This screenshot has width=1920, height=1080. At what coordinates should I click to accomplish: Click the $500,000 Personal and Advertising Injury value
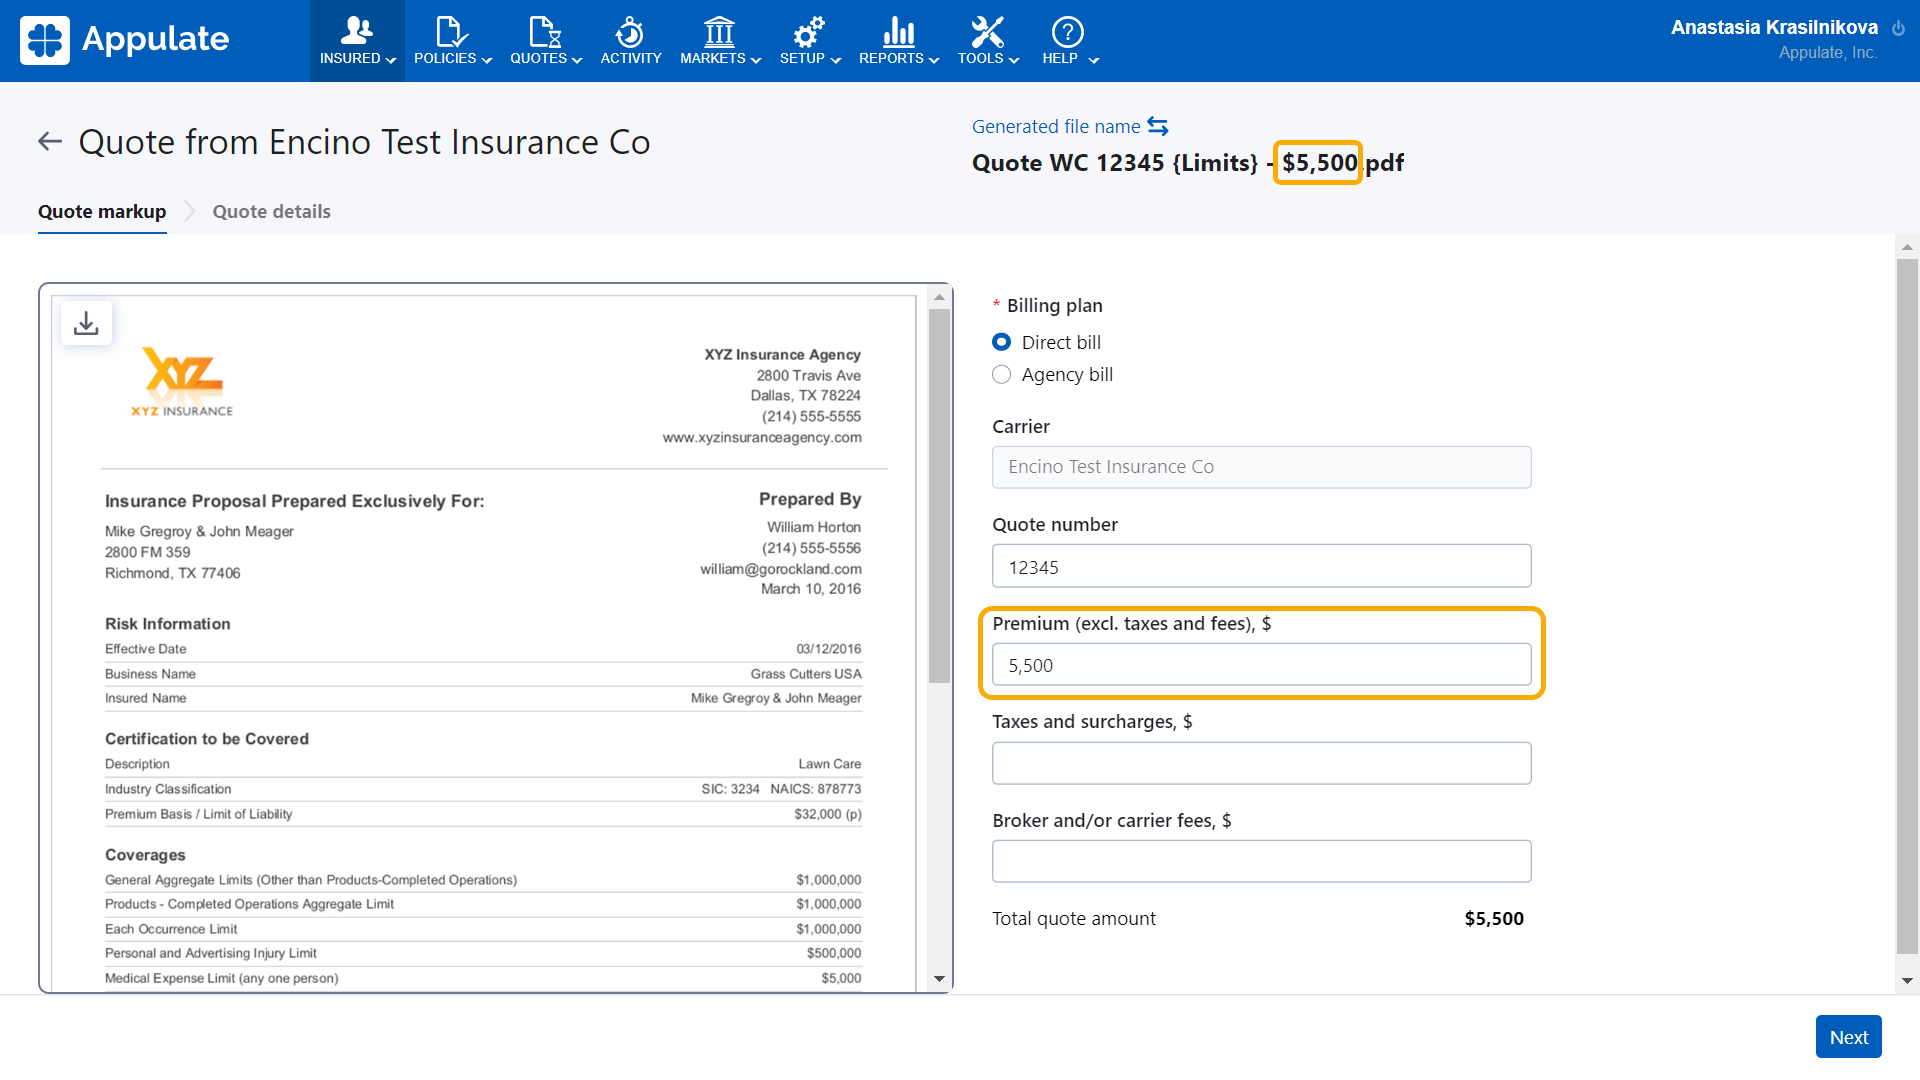click(834, 953)
